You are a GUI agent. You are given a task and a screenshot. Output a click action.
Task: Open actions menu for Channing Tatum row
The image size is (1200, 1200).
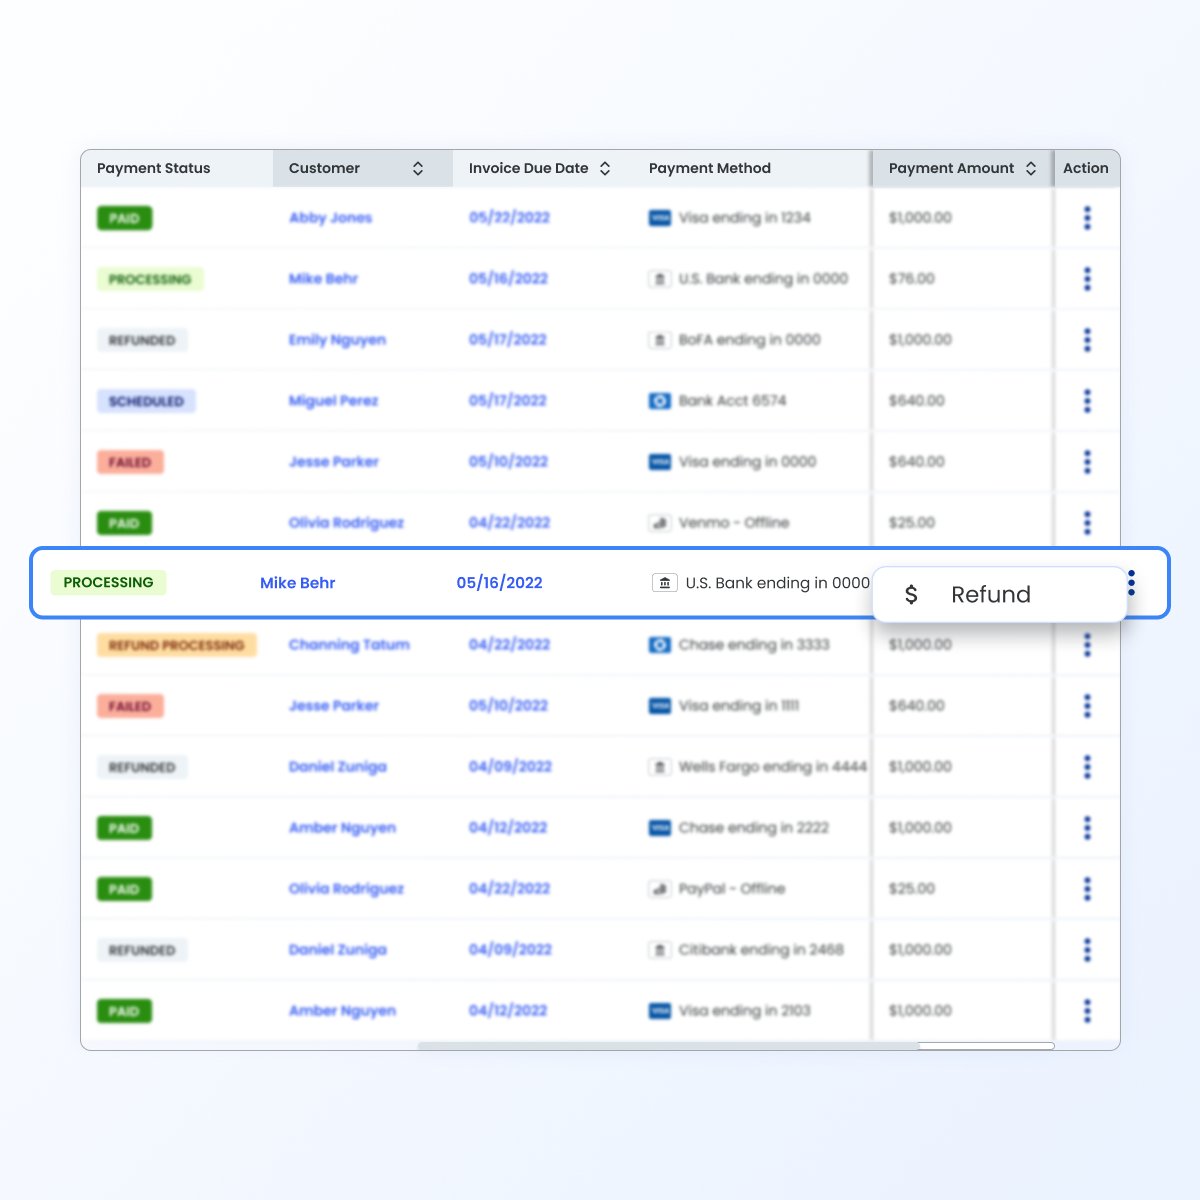tap(1087, 645)
